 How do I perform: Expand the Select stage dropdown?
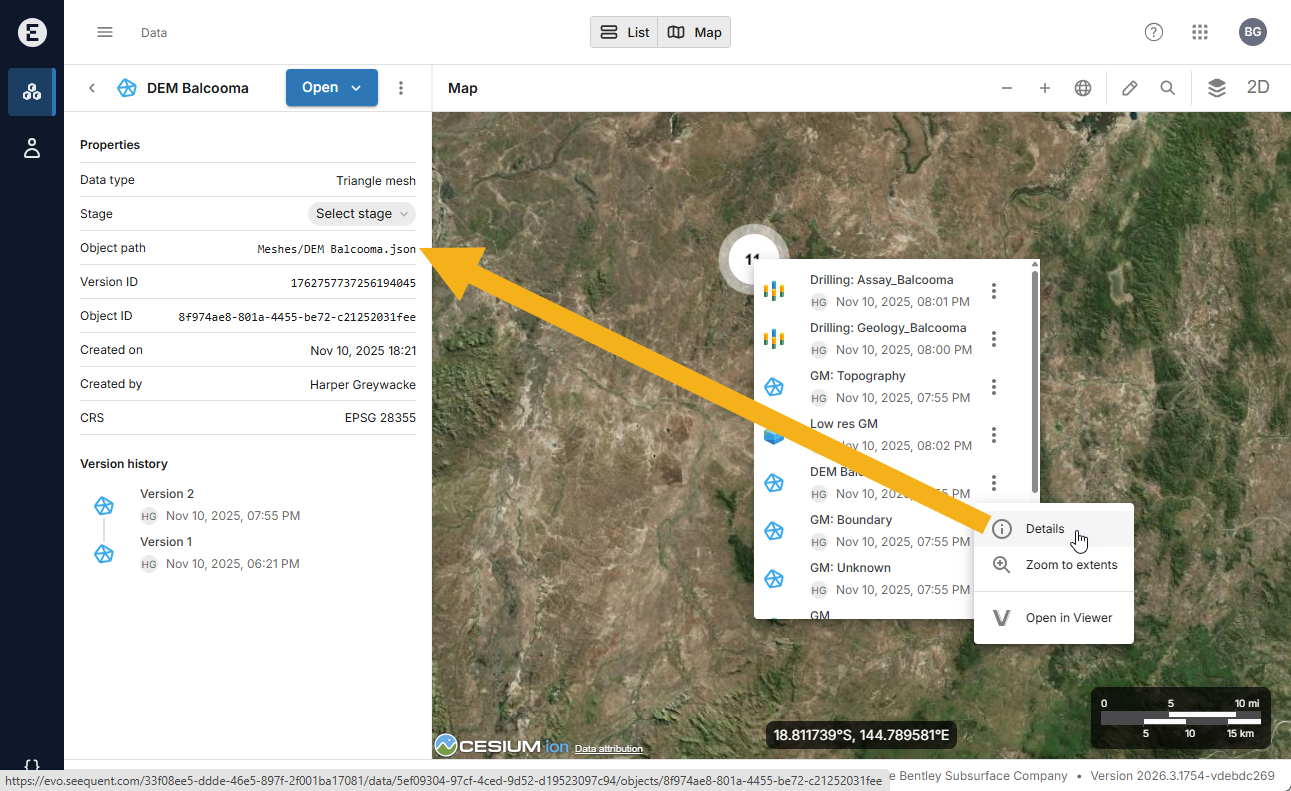point(362,214)
